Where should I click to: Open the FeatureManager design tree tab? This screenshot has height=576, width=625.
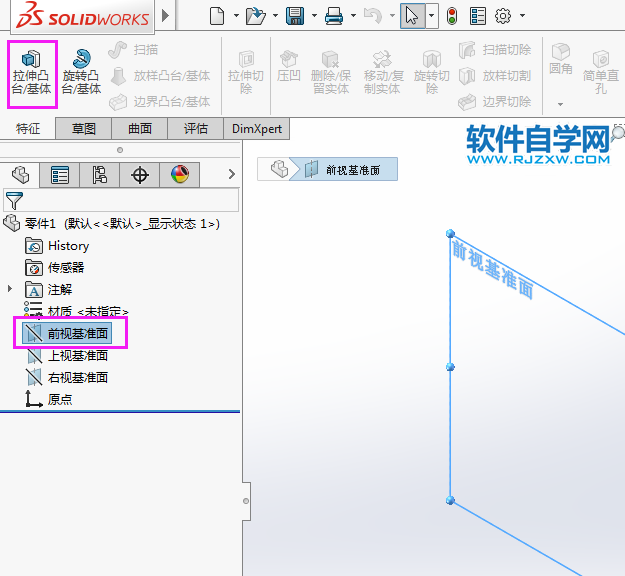click(20, 175)
